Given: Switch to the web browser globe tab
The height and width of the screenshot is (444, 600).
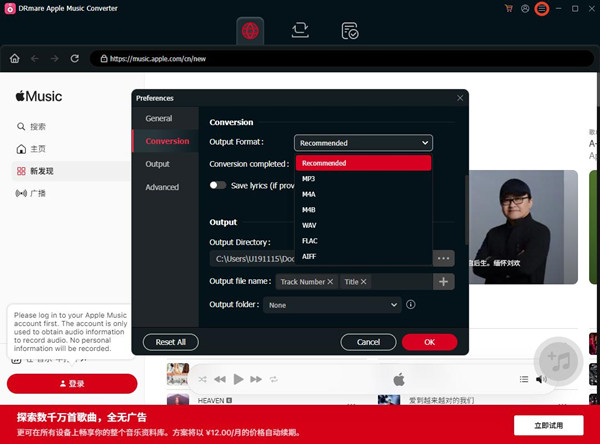Looking at the screenshot, I should pos(250,31).
